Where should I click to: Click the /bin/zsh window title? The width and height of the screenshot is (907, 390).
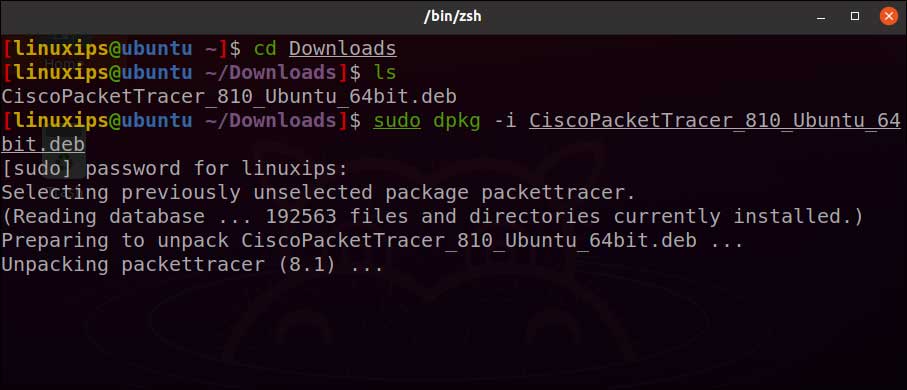click(453, 16)
